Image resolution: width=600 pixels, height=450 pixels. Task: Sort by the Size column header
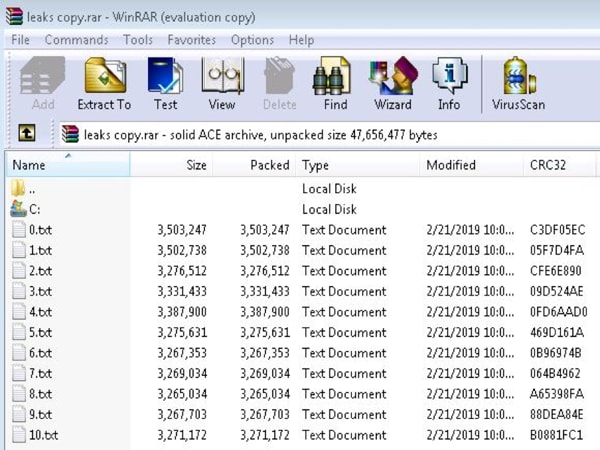[171, 165]
